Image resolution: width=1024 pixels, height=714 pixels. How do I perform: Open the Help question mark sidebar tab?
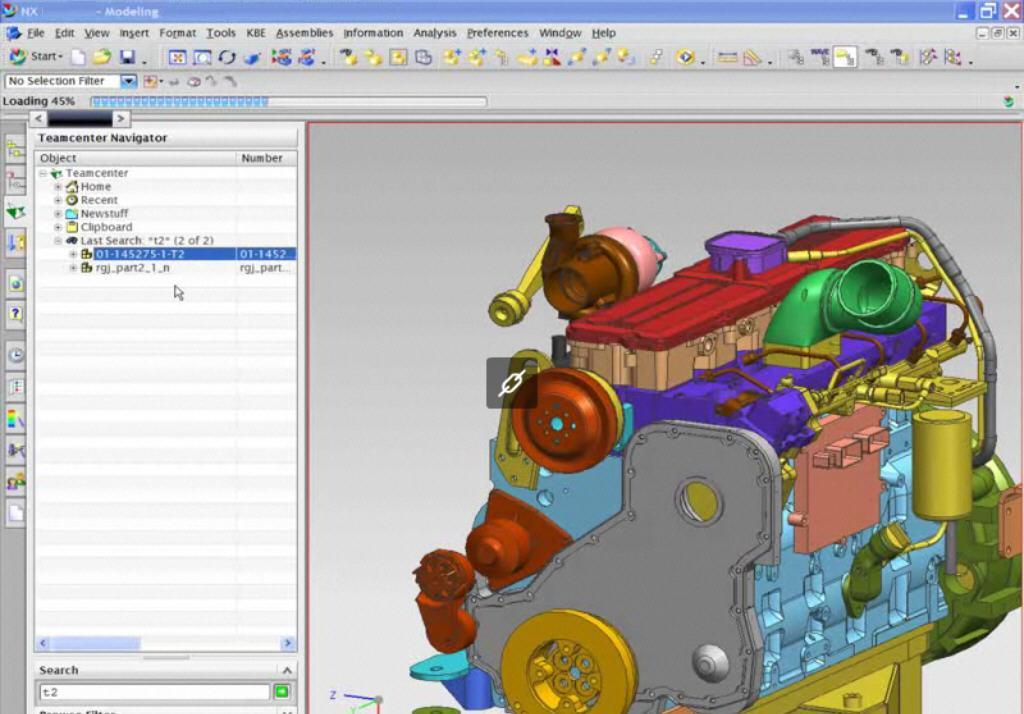(x=16, y=314)
